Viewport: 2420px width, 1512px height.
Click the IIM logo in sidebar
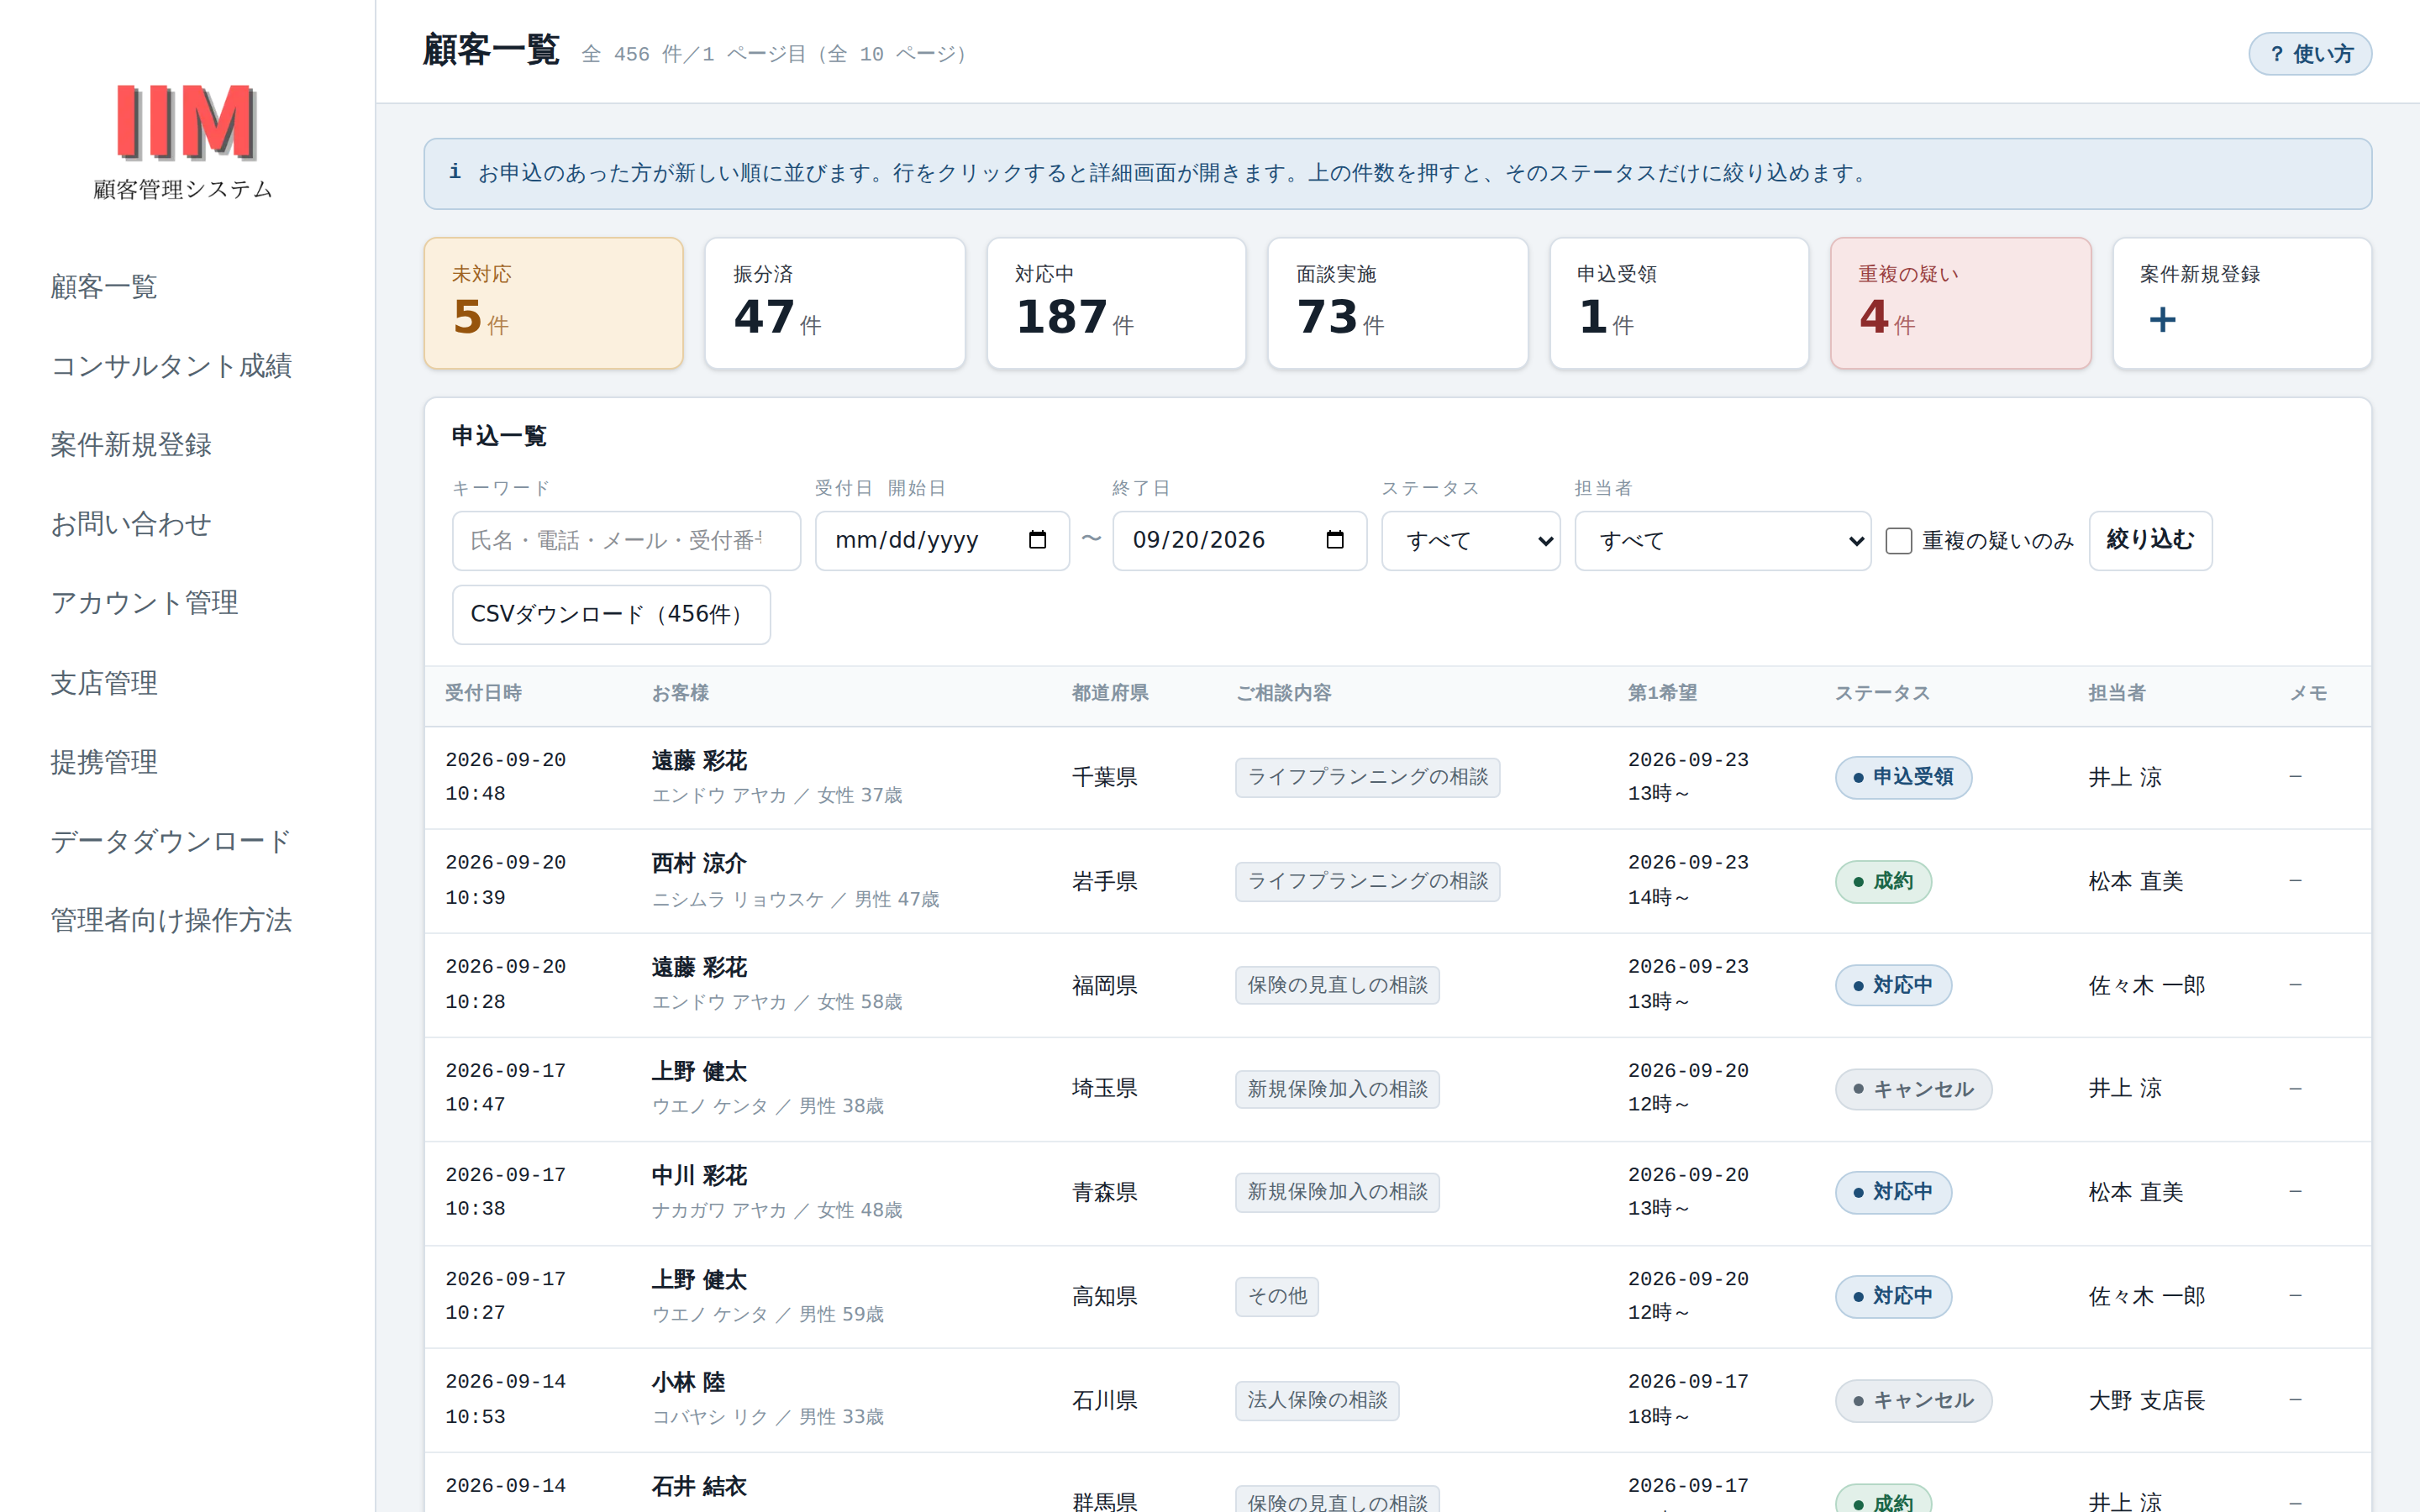[x=186, y=122]
